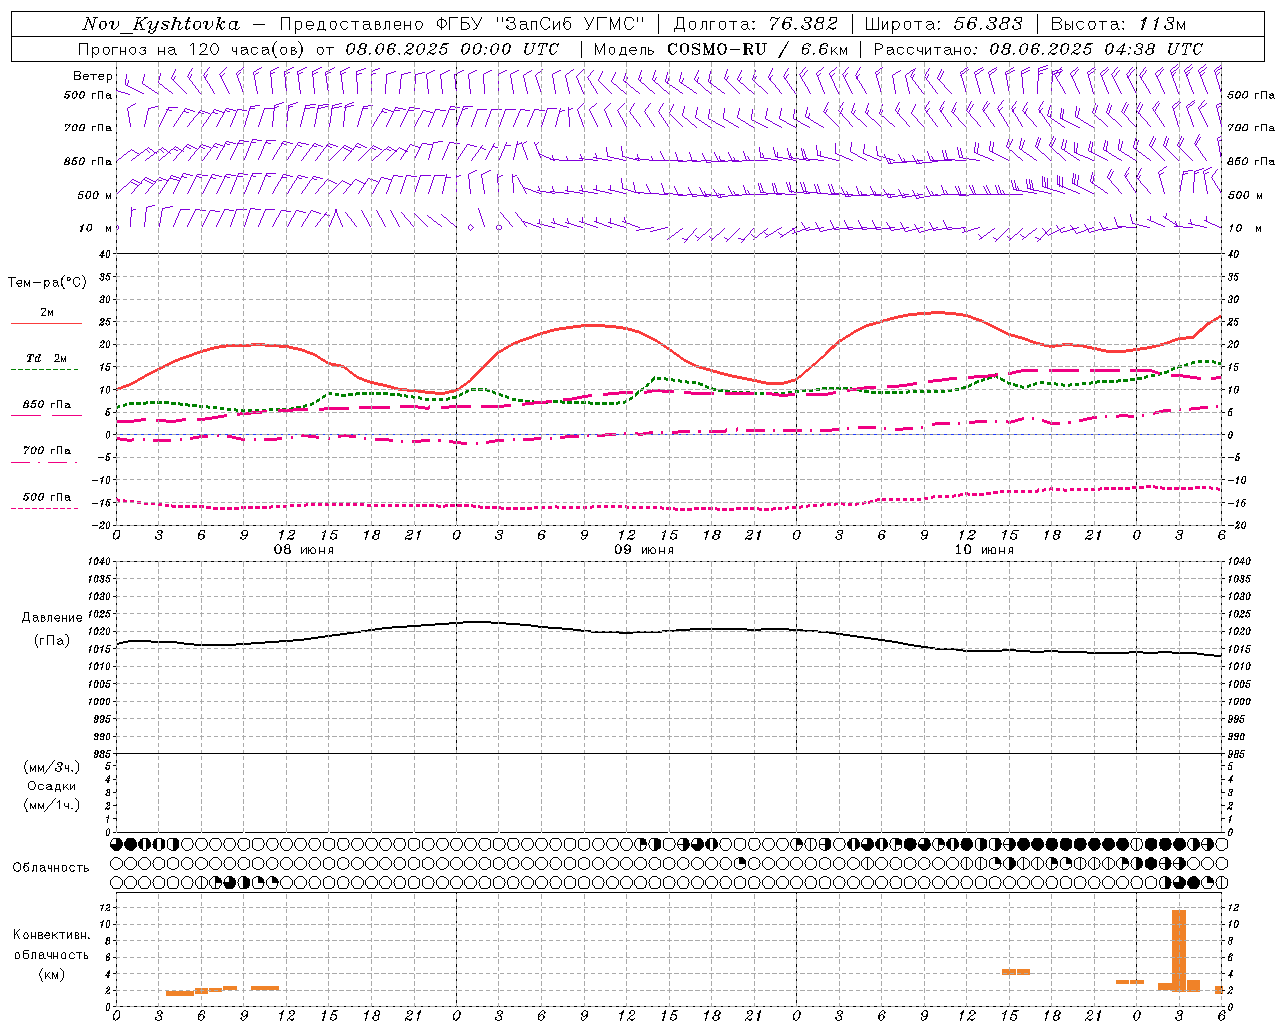1280x1024 pixels.
Task: Click the Td 2м dew point legend label
Action: click(46, 358)
